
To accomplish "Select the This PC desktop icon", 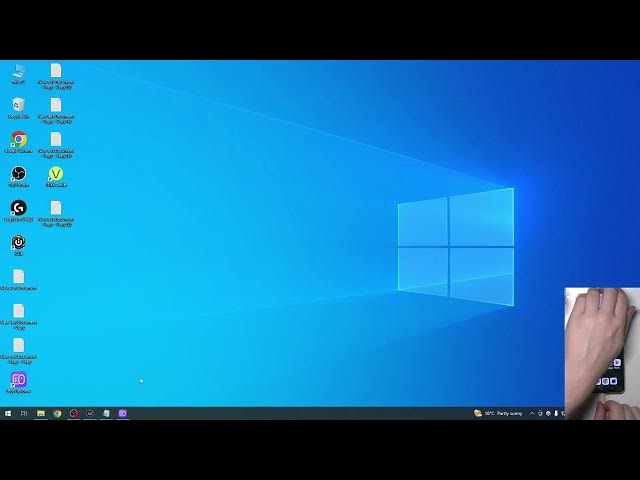I will 18,73.
